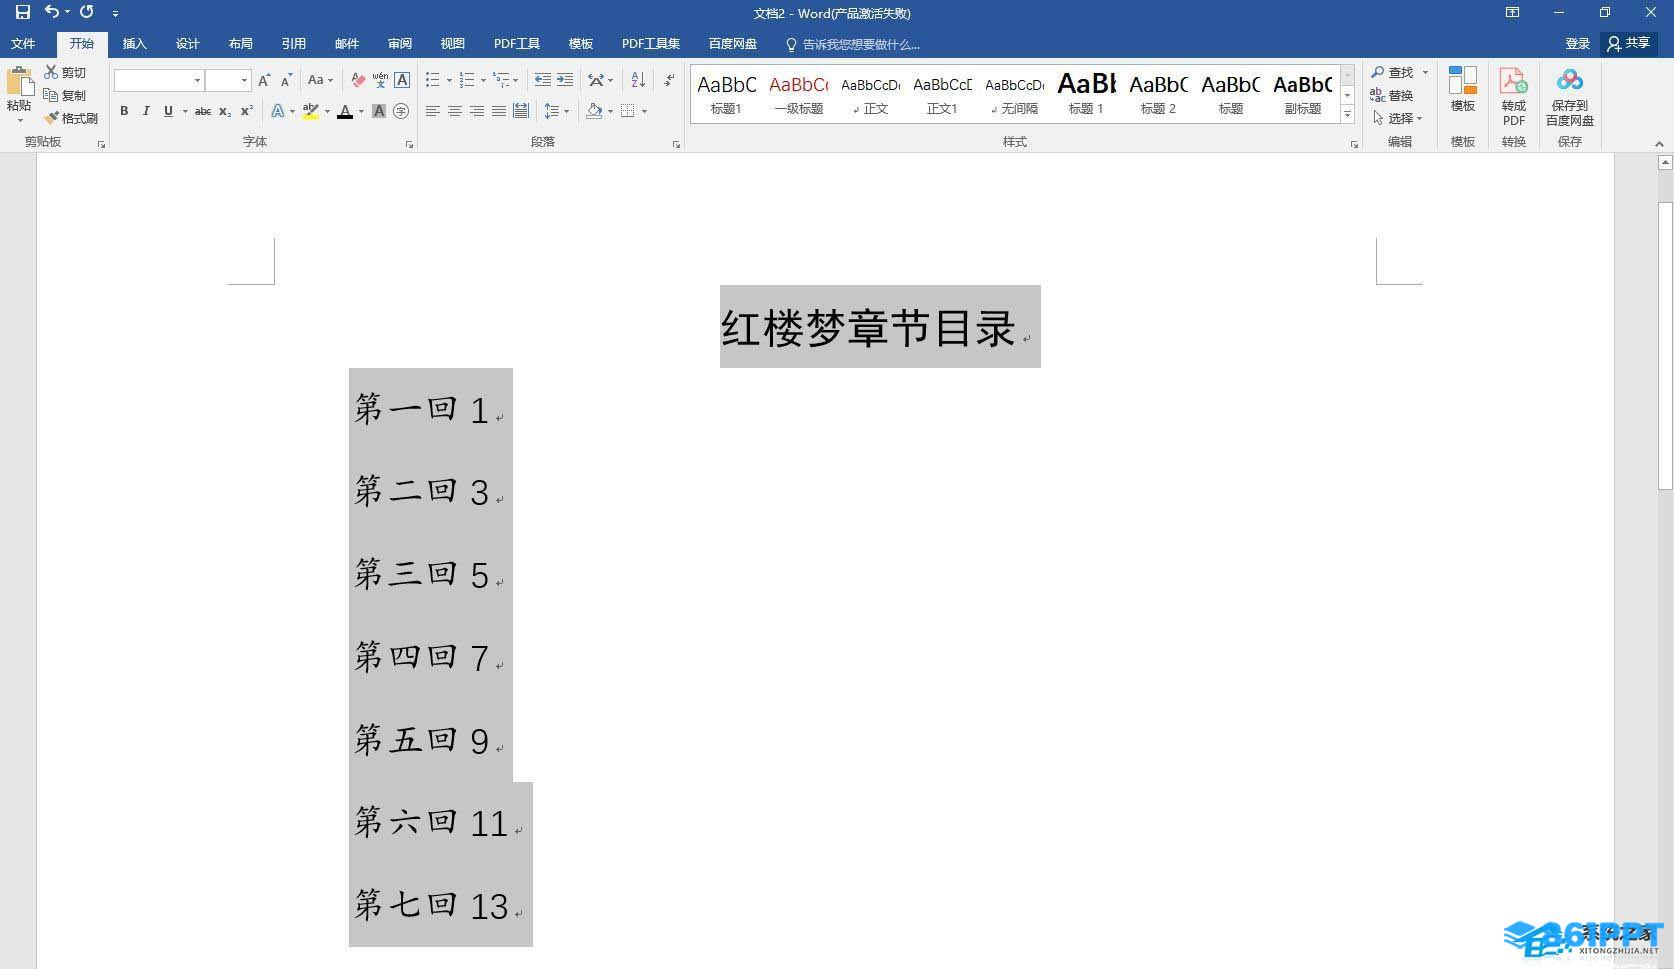Open the 模板 template icon in ribbon
1674x969 pixels.
1463,90
